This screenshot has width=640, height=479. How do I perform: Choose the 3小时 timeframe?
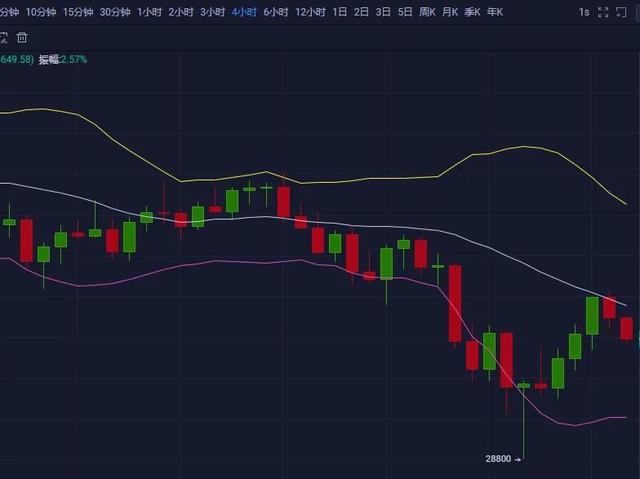coord(212,12)
